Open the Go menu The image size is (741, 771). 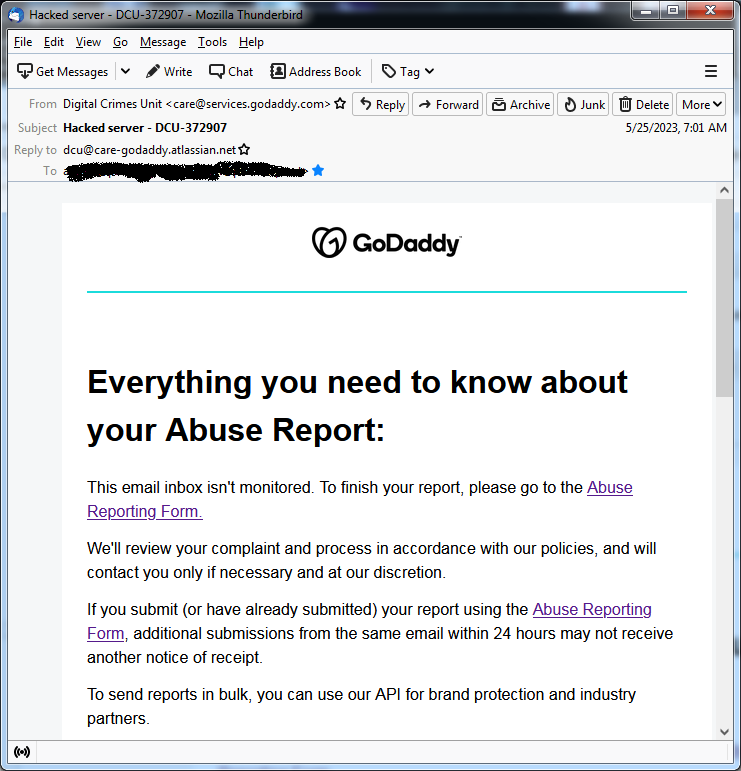point(120,42)
